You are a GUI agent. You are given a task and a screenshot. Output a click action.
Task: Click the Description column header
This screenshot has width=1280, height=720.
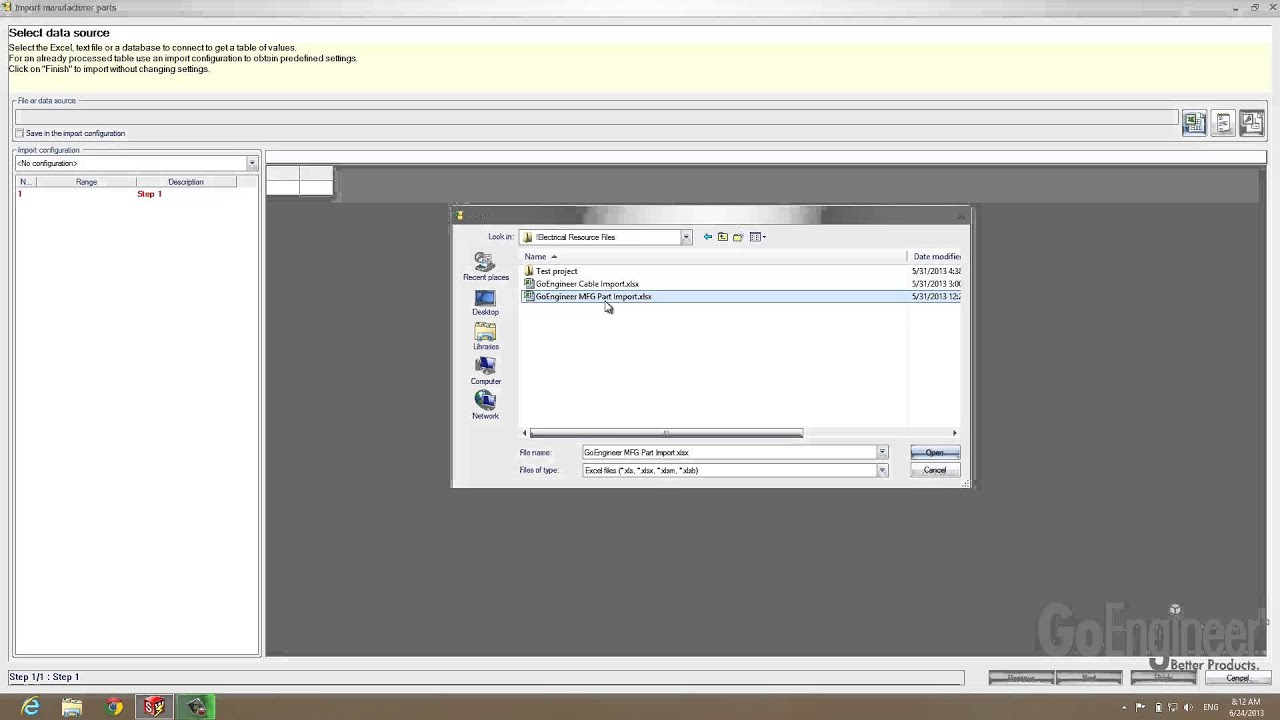tap(186, 182)
